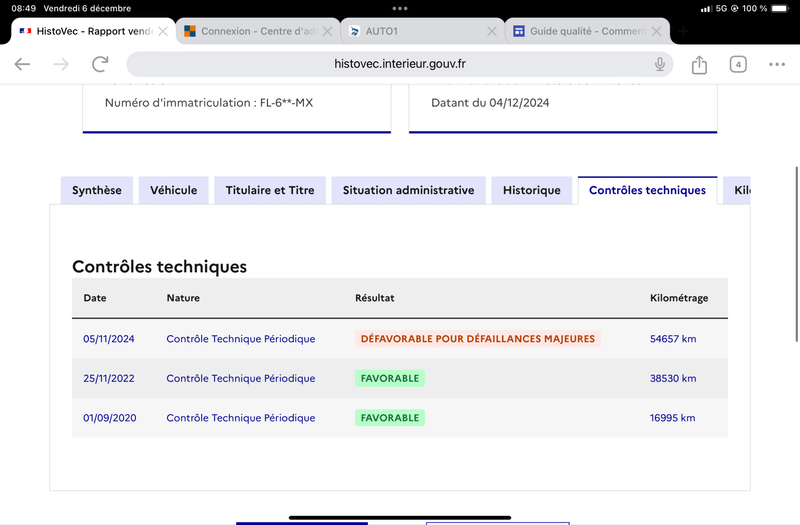Image resolution: width=800 pixels, height=525 pixels.
Task: Click the Nature column header
Action: click(183, 298)
